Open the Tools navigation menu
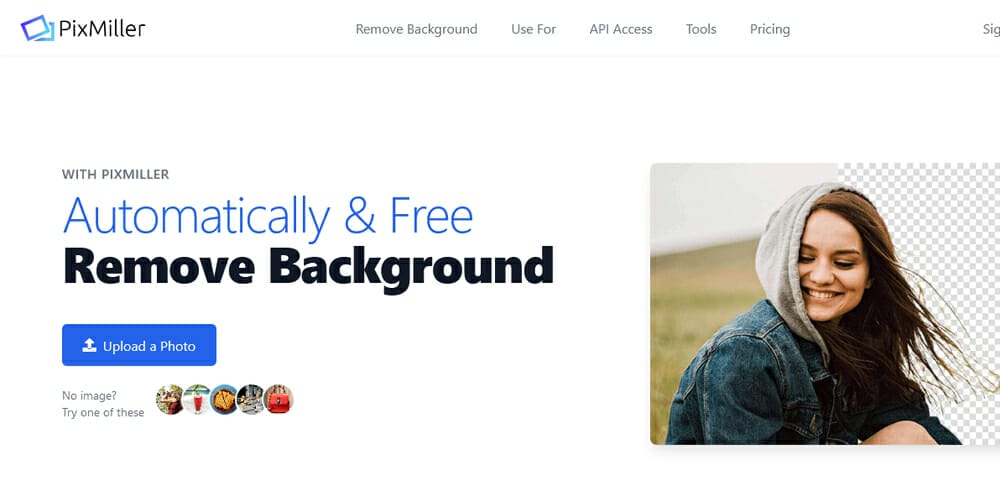1000x500 pixels. coord(701,29)
